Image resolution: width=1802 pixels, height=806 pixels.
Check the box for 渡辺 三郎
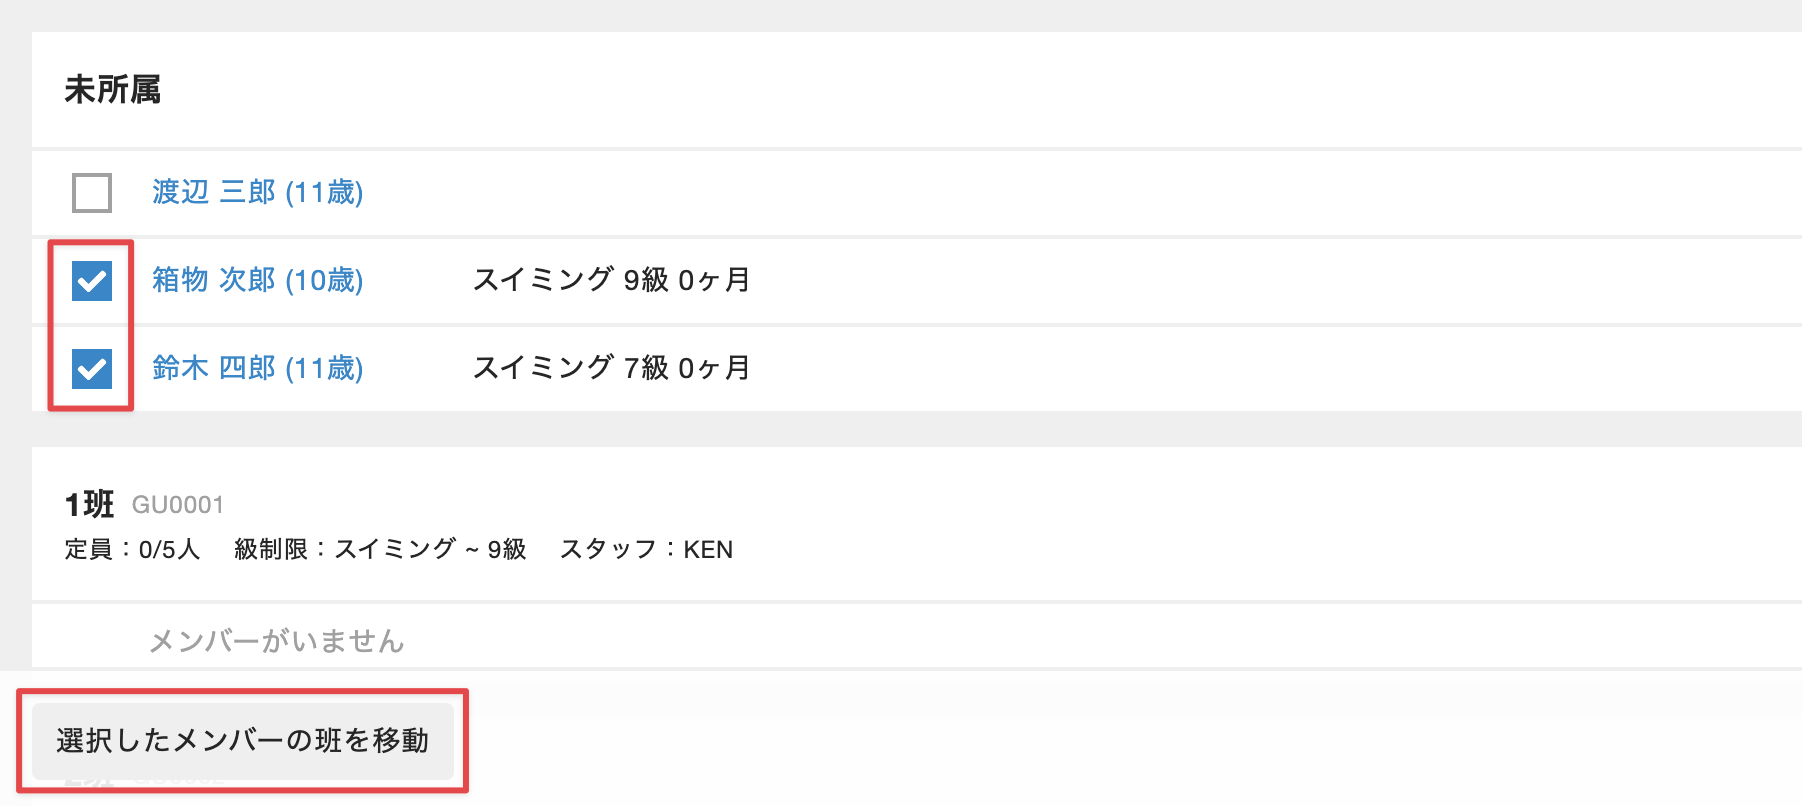tap(92, 193)
